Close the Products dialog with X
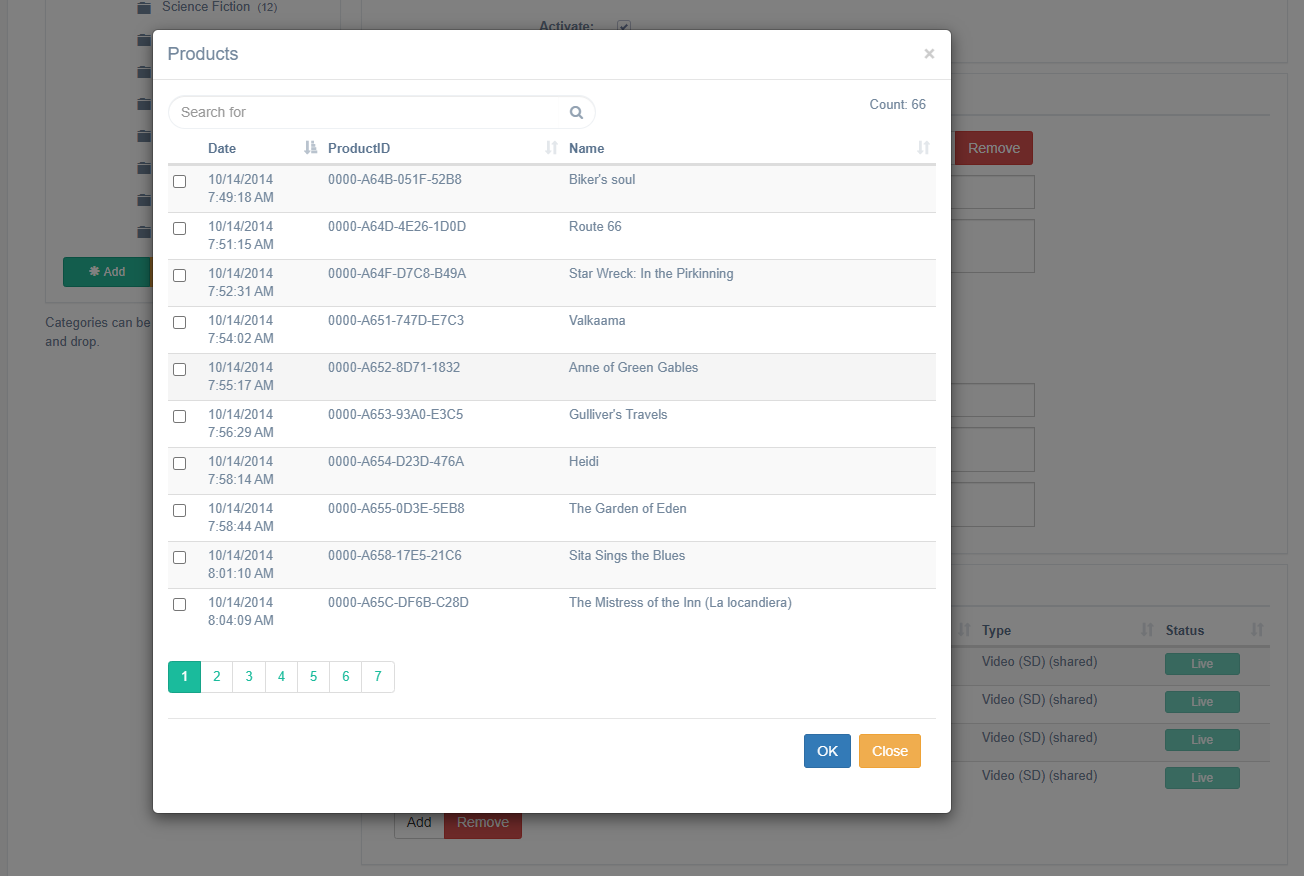Viewport: 1304px width, 876px height. 929,54
